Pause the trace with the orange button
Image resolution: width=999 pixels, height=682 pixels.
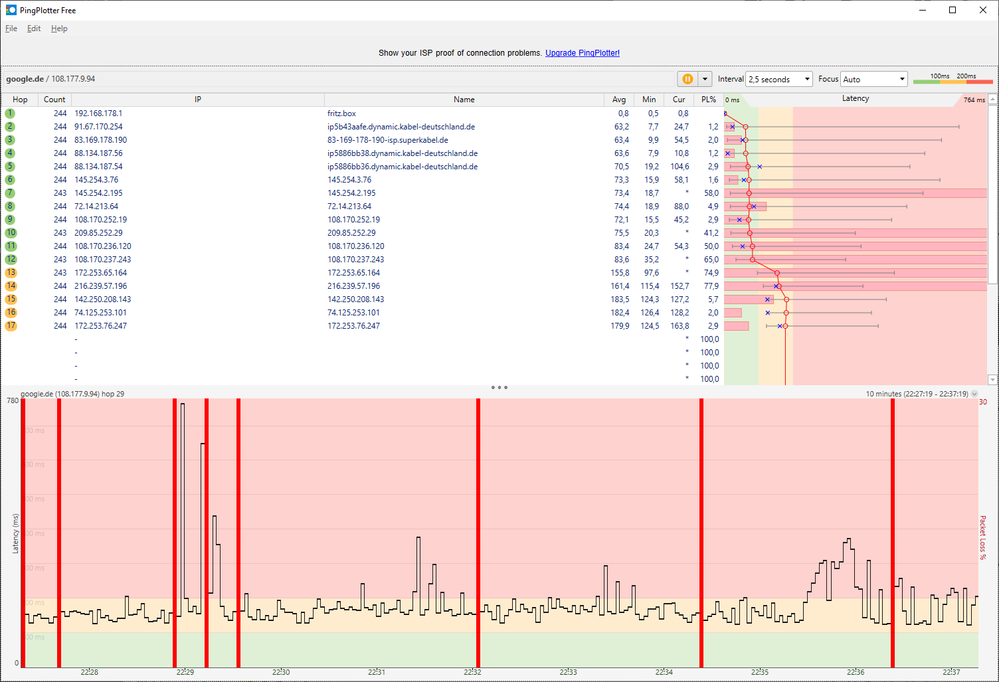688,79
